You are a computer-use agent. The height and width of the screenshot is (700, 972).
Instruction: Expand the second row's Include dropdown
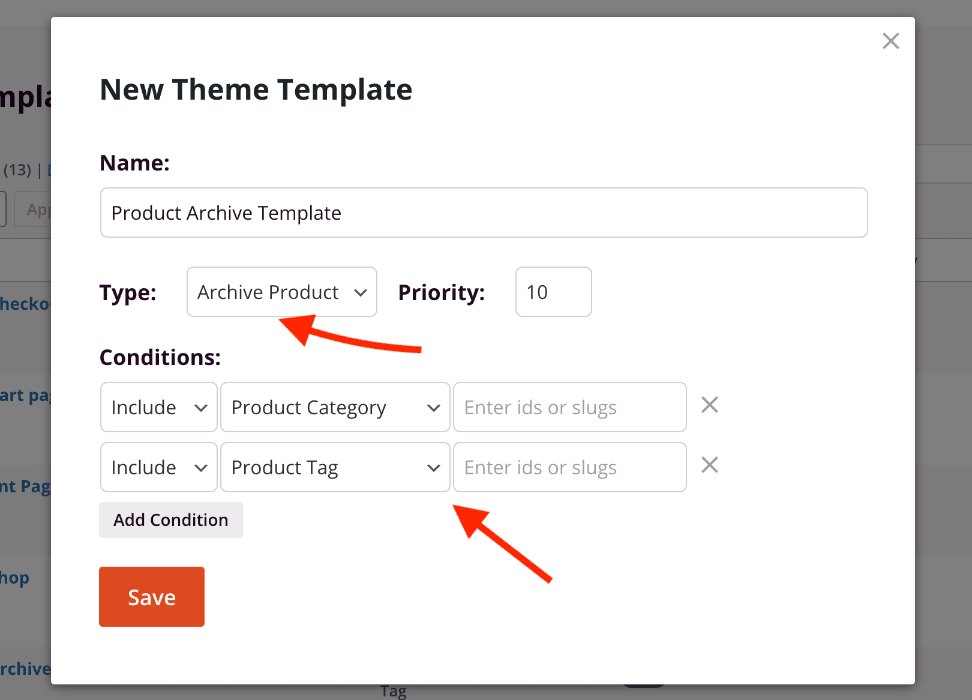point(158,468)
